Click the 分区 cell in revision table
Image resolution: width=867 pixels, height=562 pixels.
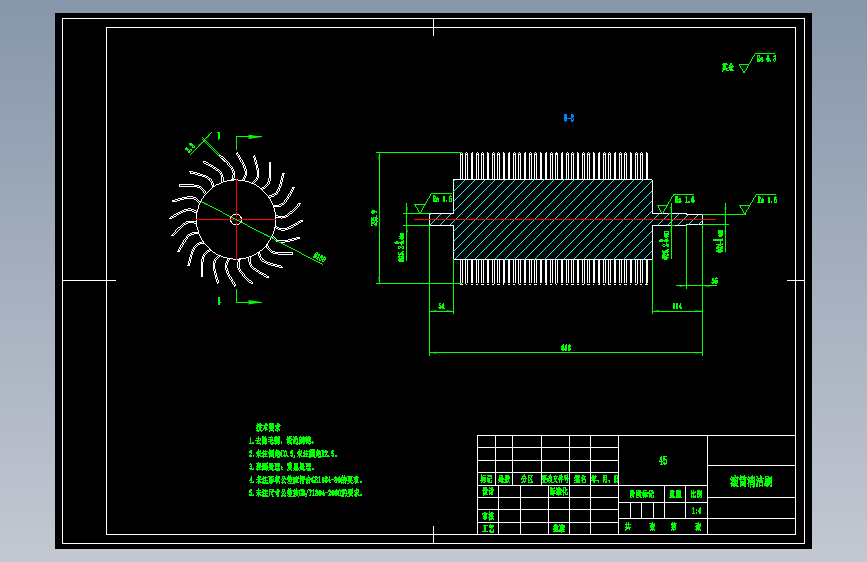[x=527, y=479]
